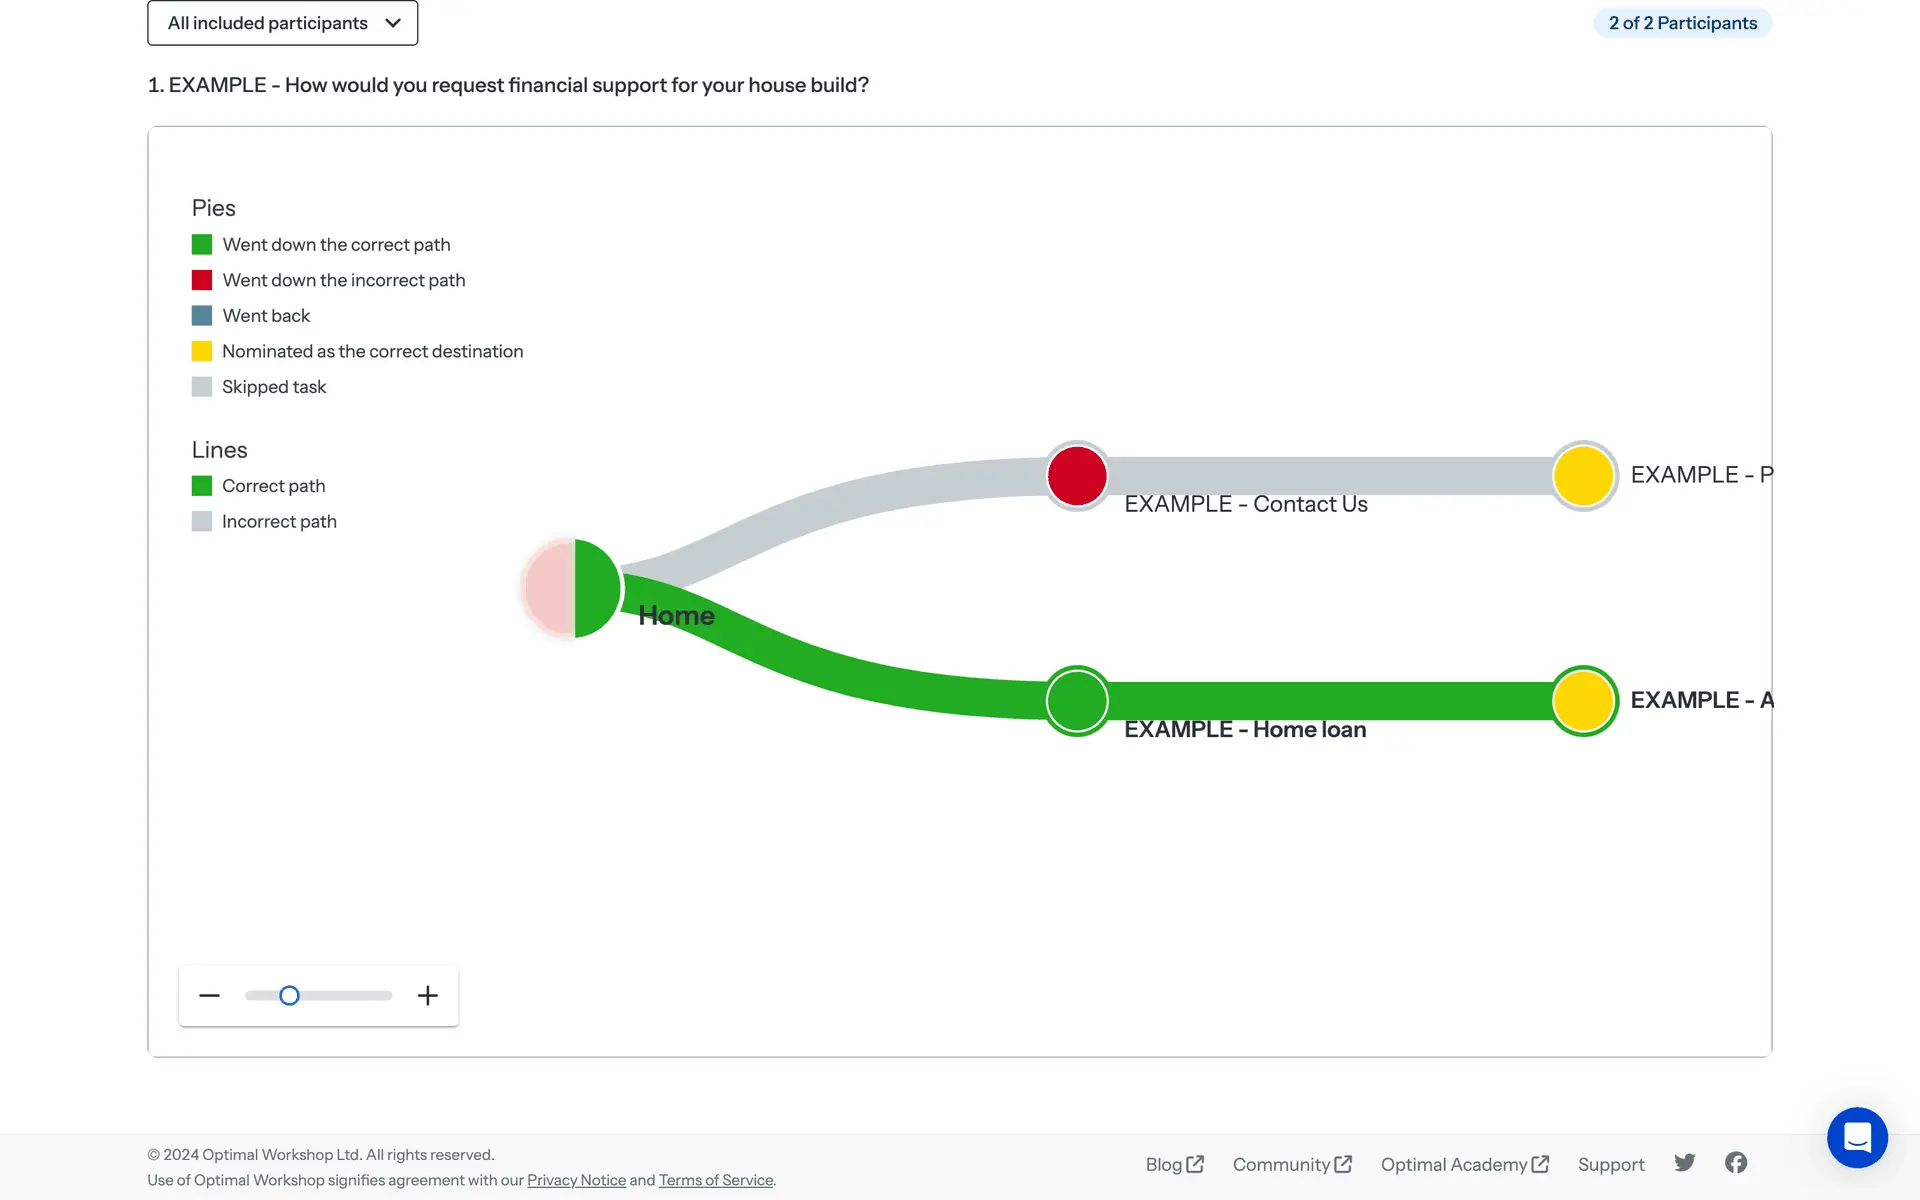Click the Facebook icon in footer
Image resolution: width=1920 pixels, height=1200 pixels.
1736,1163
